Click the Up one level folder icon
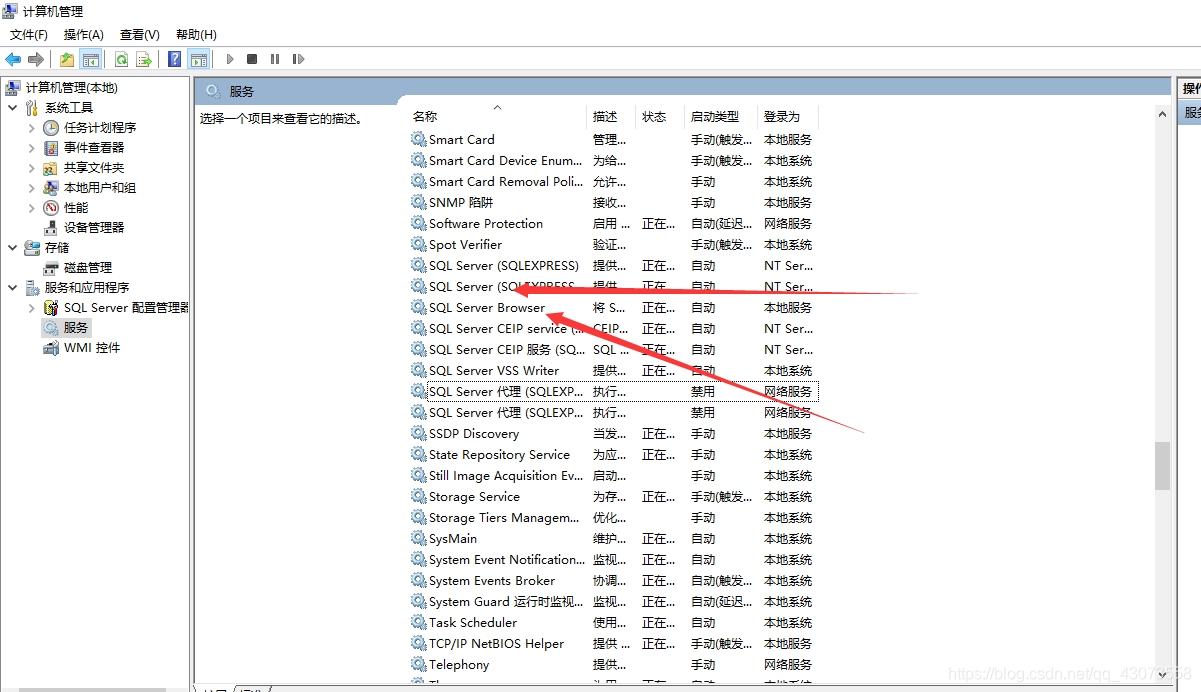Screen dimensions: 1201x692 pyautogui.click(x=67, y=59)
